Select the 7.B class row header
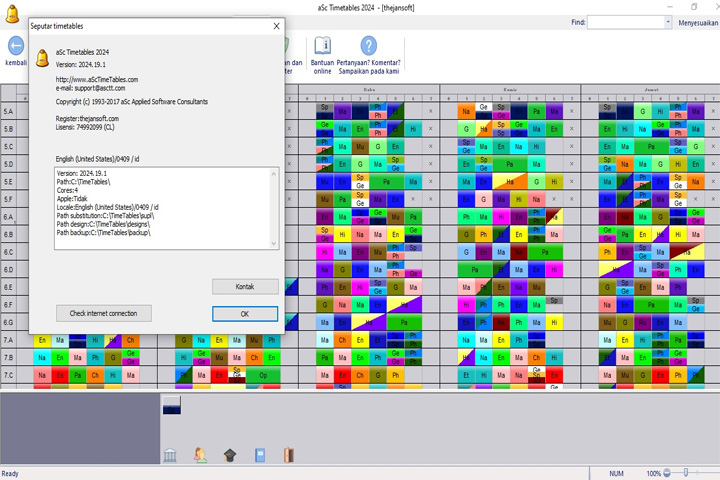The height and width of the screenshot is (480, 720). pyautogui.click(x=8, y=357)
